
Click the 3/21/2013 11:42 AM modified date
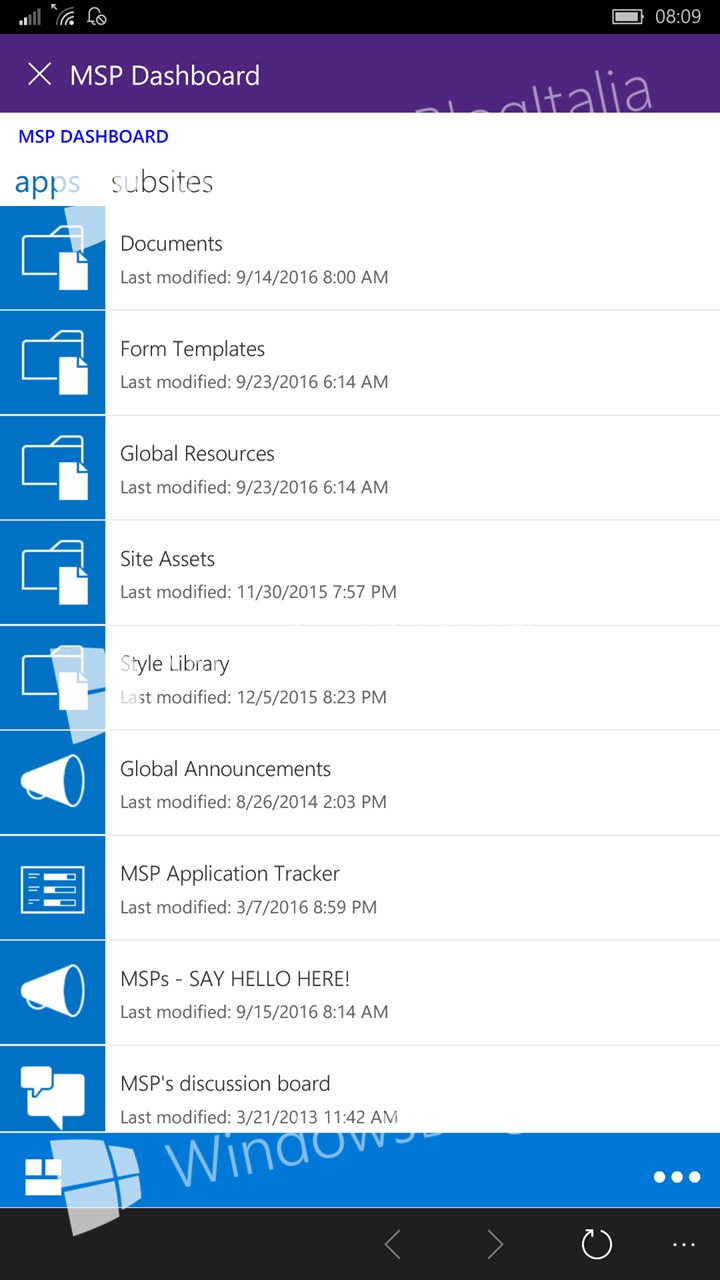coord(316,1117)
